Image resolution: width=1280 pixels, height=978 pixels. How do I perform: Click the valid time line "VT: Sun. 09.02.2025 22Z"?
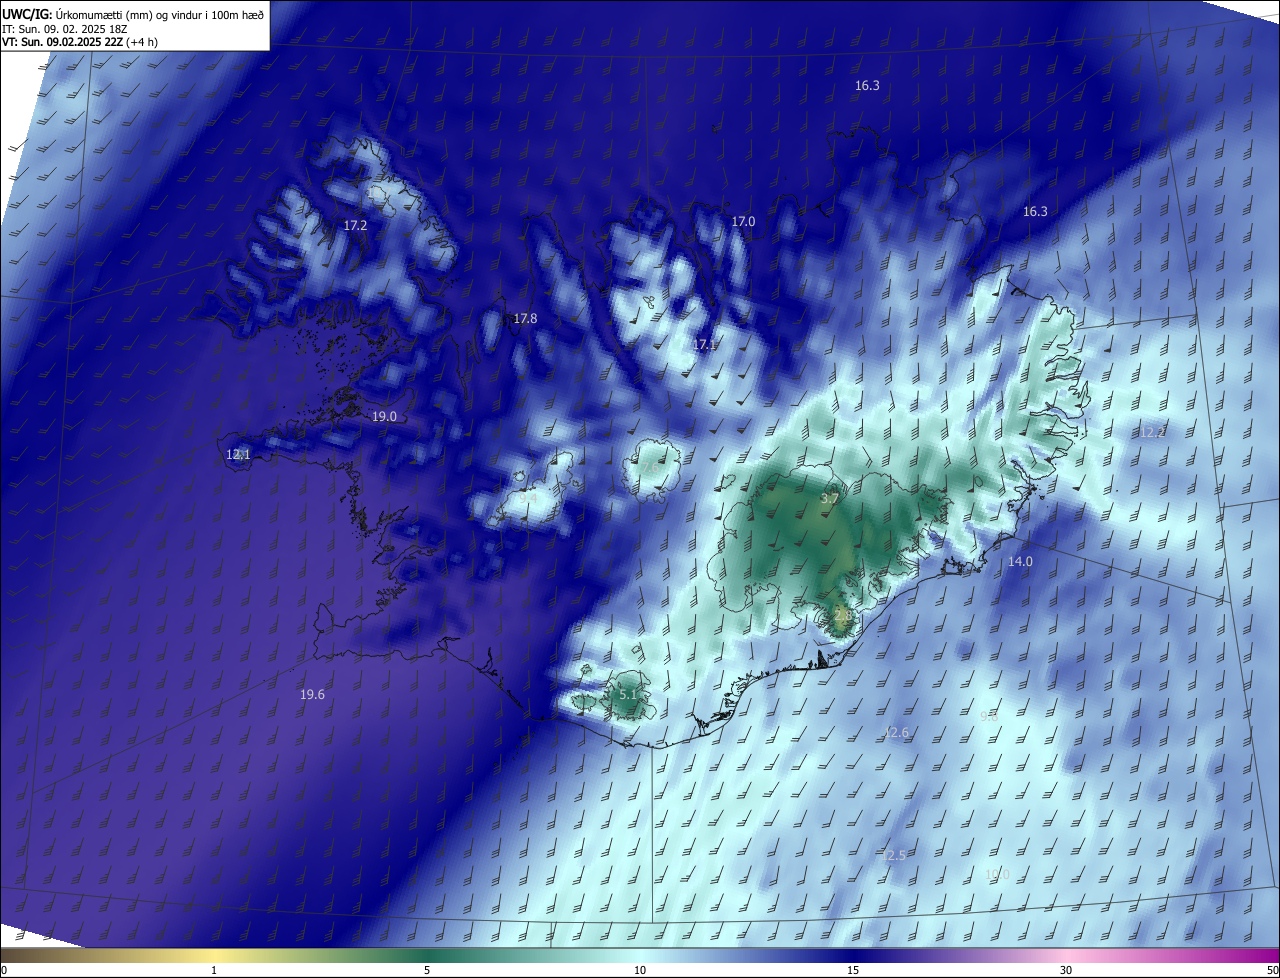pyautogui.click(x=61, y=42)
